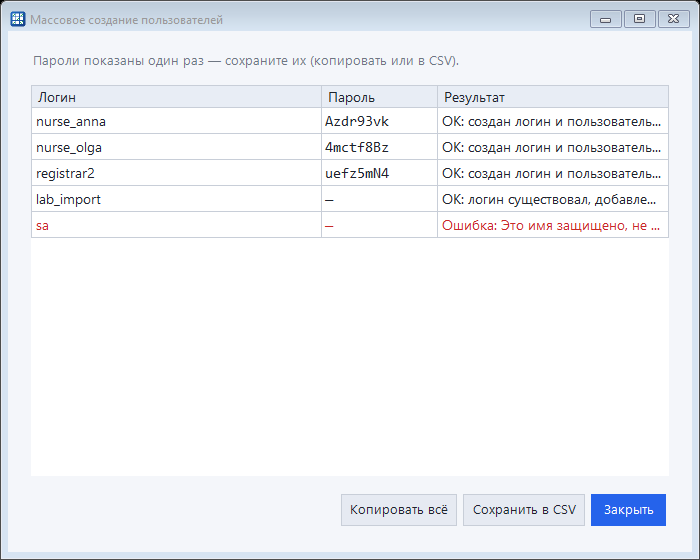The height and width of the screenshot is (560, 700).
Task: Click the app icon in title bar
Action: point(18,19)
